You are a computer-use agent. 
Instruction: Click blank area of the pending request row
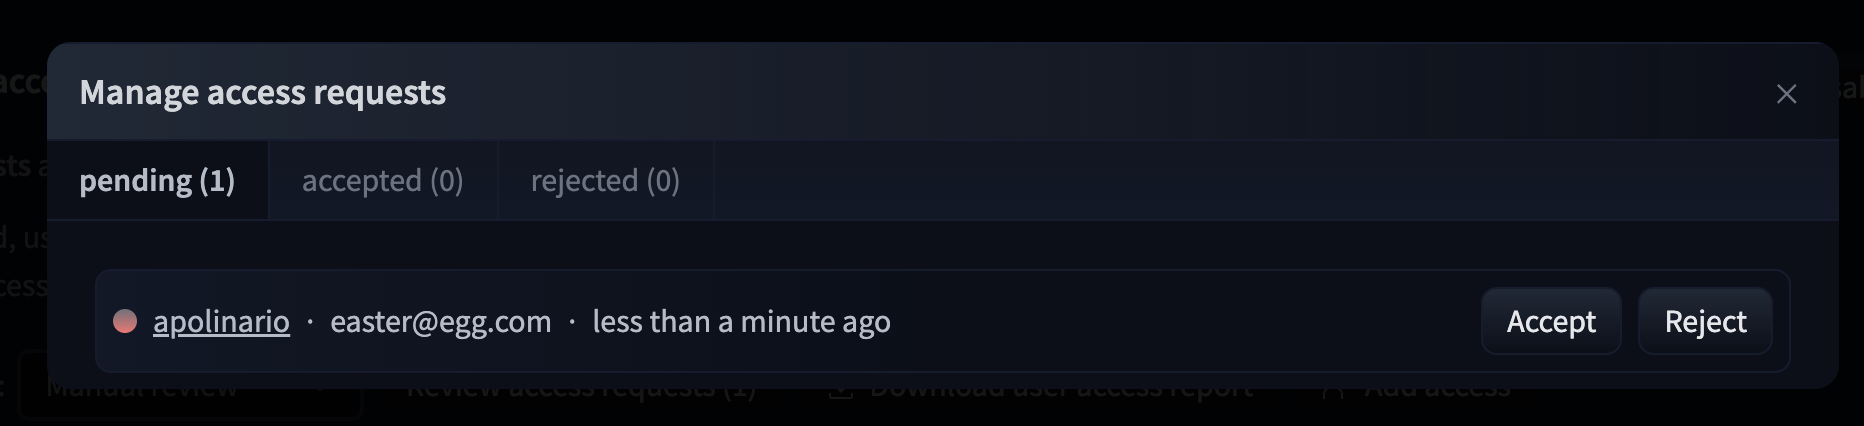1180,321
